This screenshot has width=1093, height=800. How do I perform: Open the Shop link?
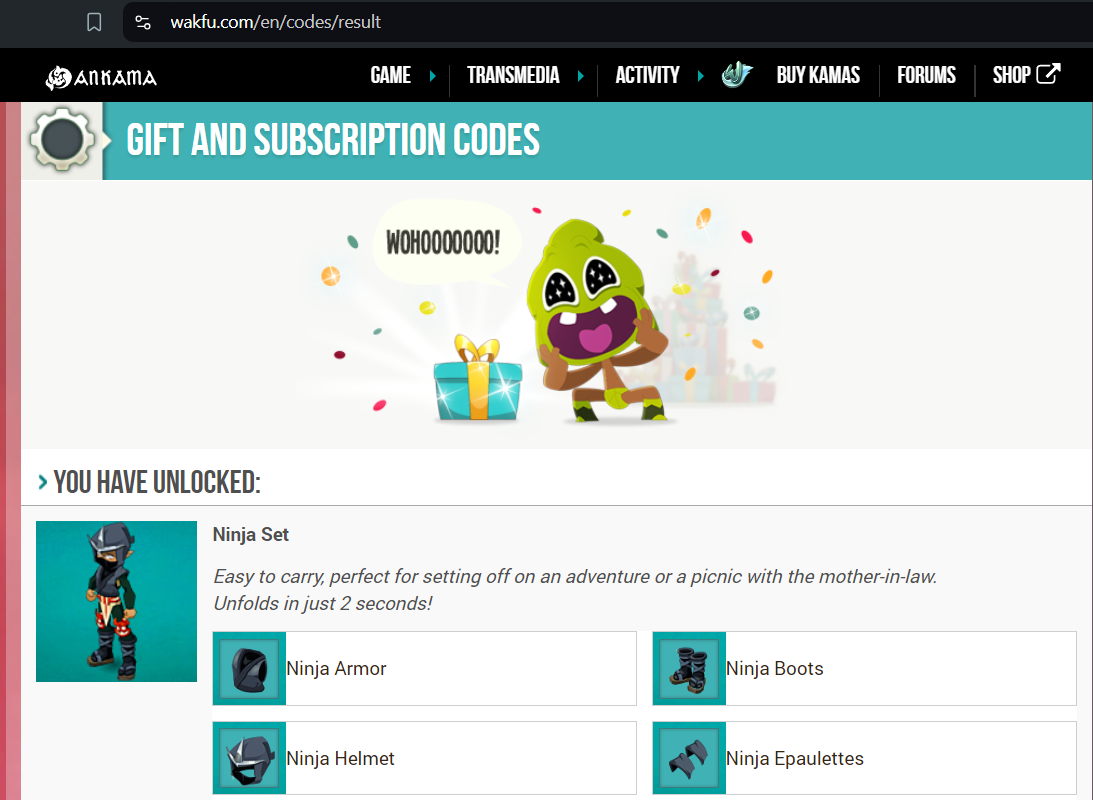tap(1011, 75)
